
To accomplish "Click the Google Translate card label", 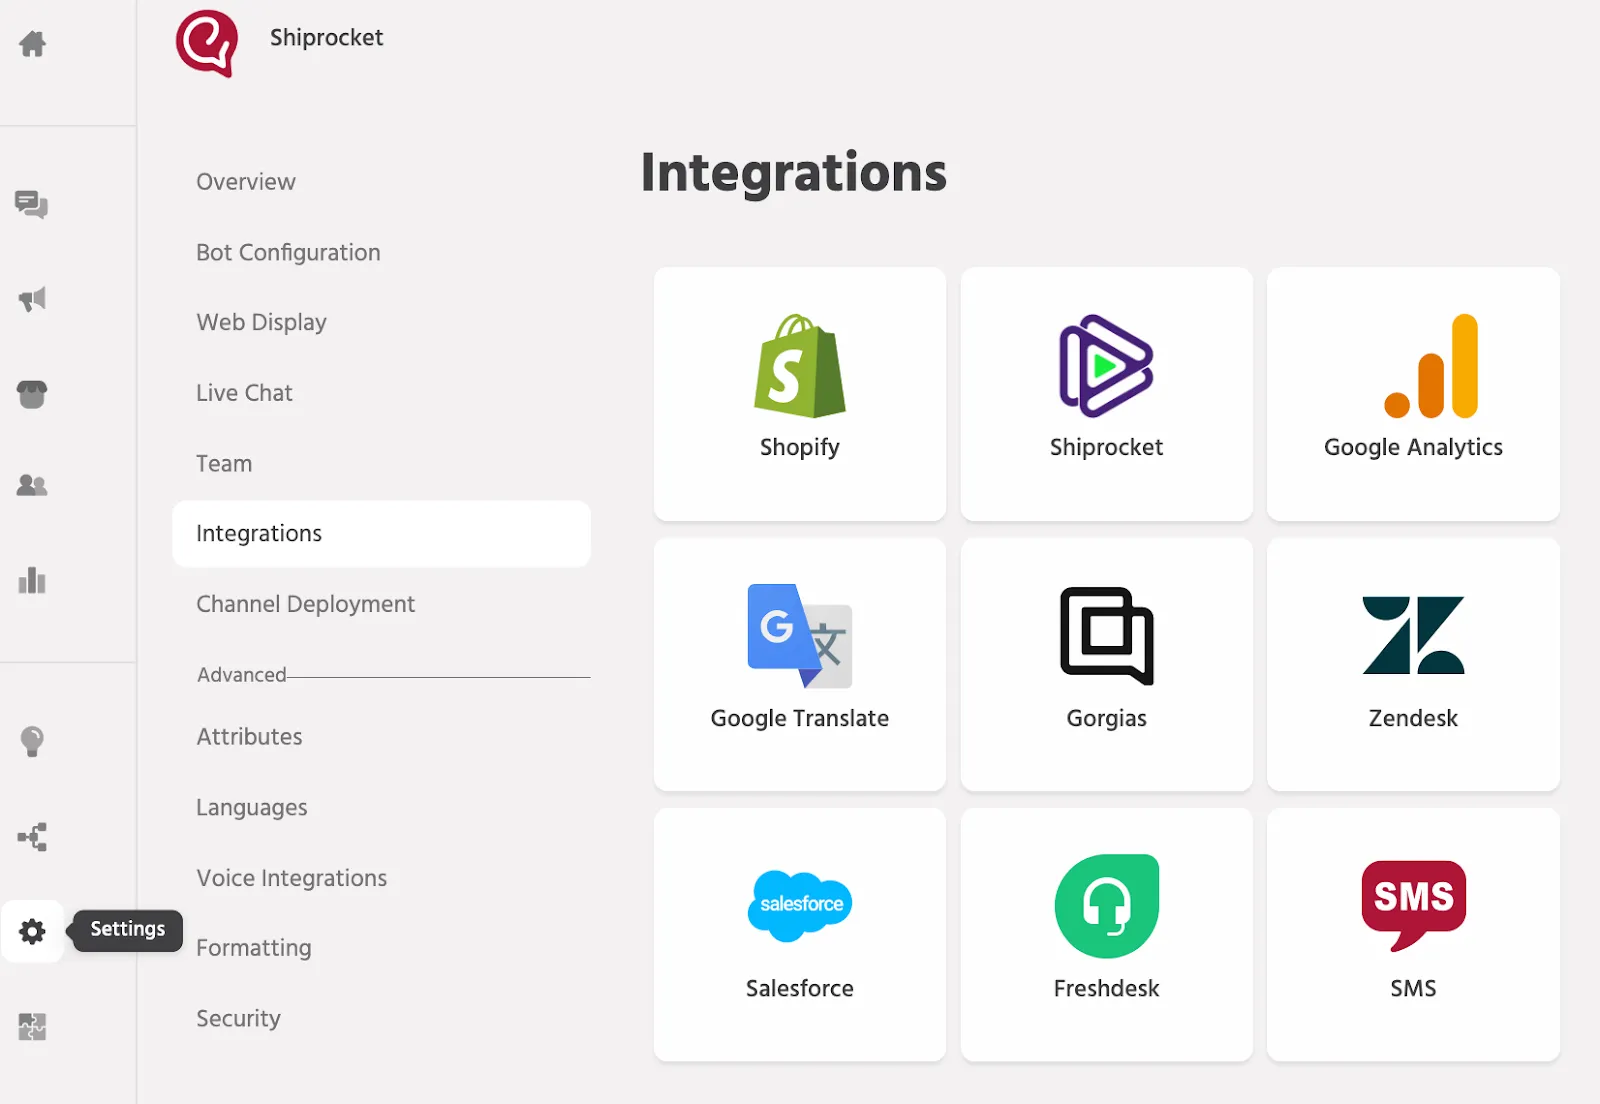I will pyautogui.click(x=800, y=719).
